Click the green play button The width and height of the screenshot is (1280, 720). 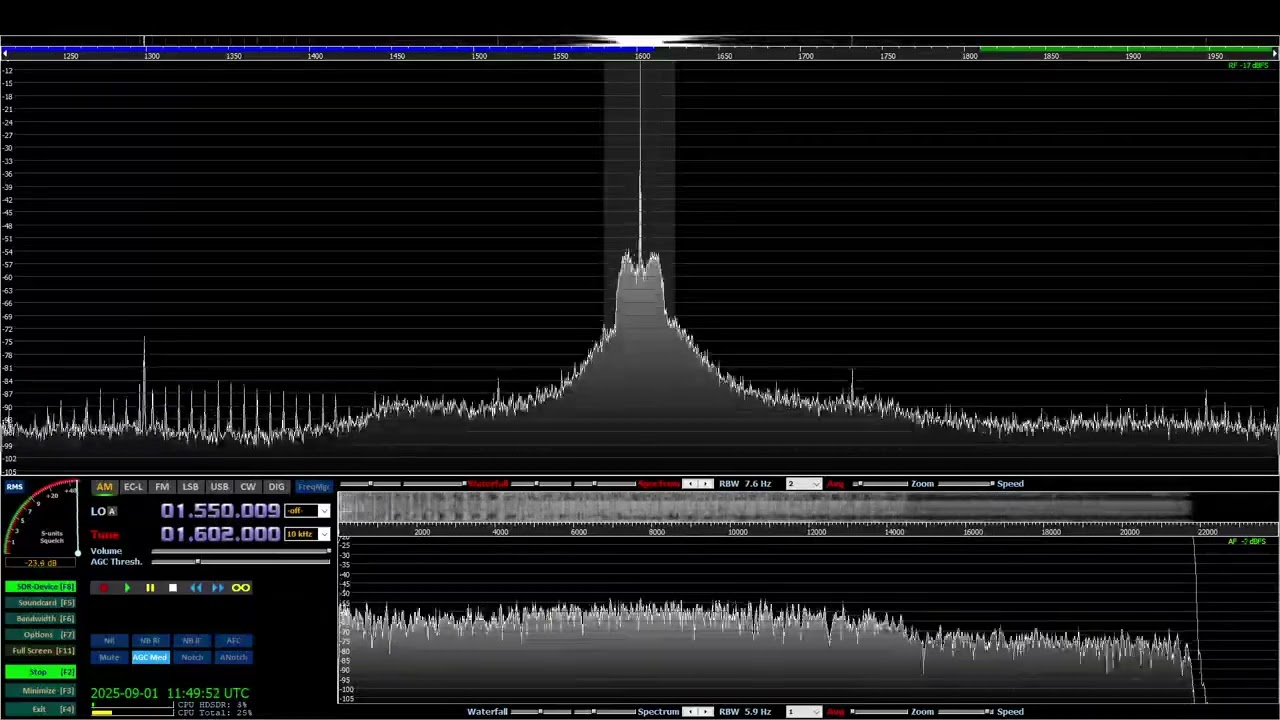pyautogui.click(x=127, y=588)
